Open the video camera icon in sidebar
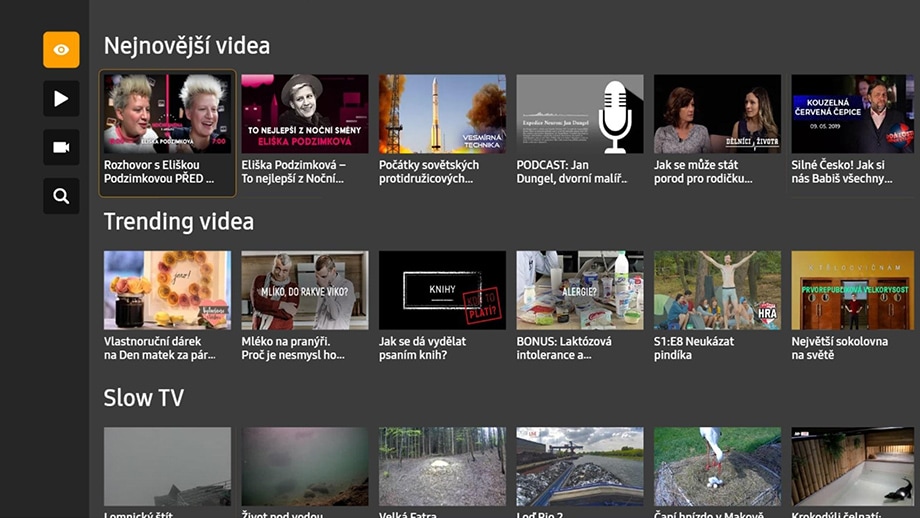This screenshot has width=920, height=518. click(61, 147)
